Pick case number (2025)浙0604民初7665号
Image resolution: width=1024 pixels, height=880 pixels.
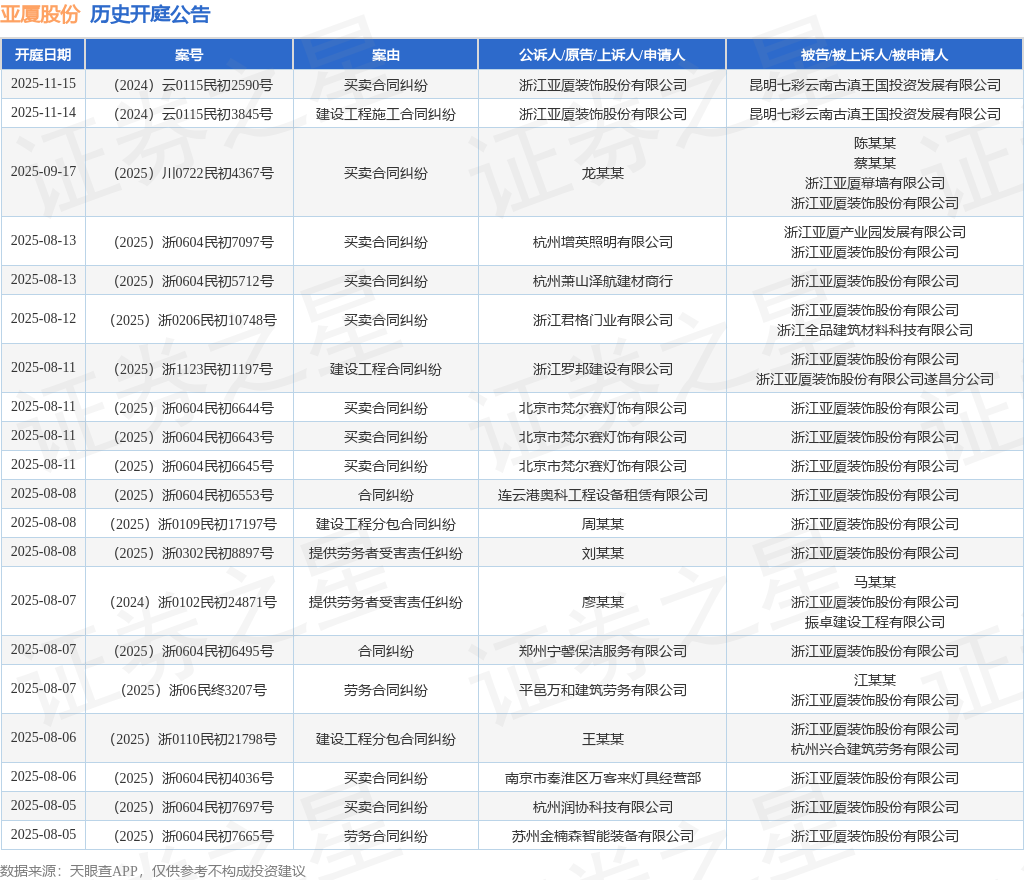189,836
